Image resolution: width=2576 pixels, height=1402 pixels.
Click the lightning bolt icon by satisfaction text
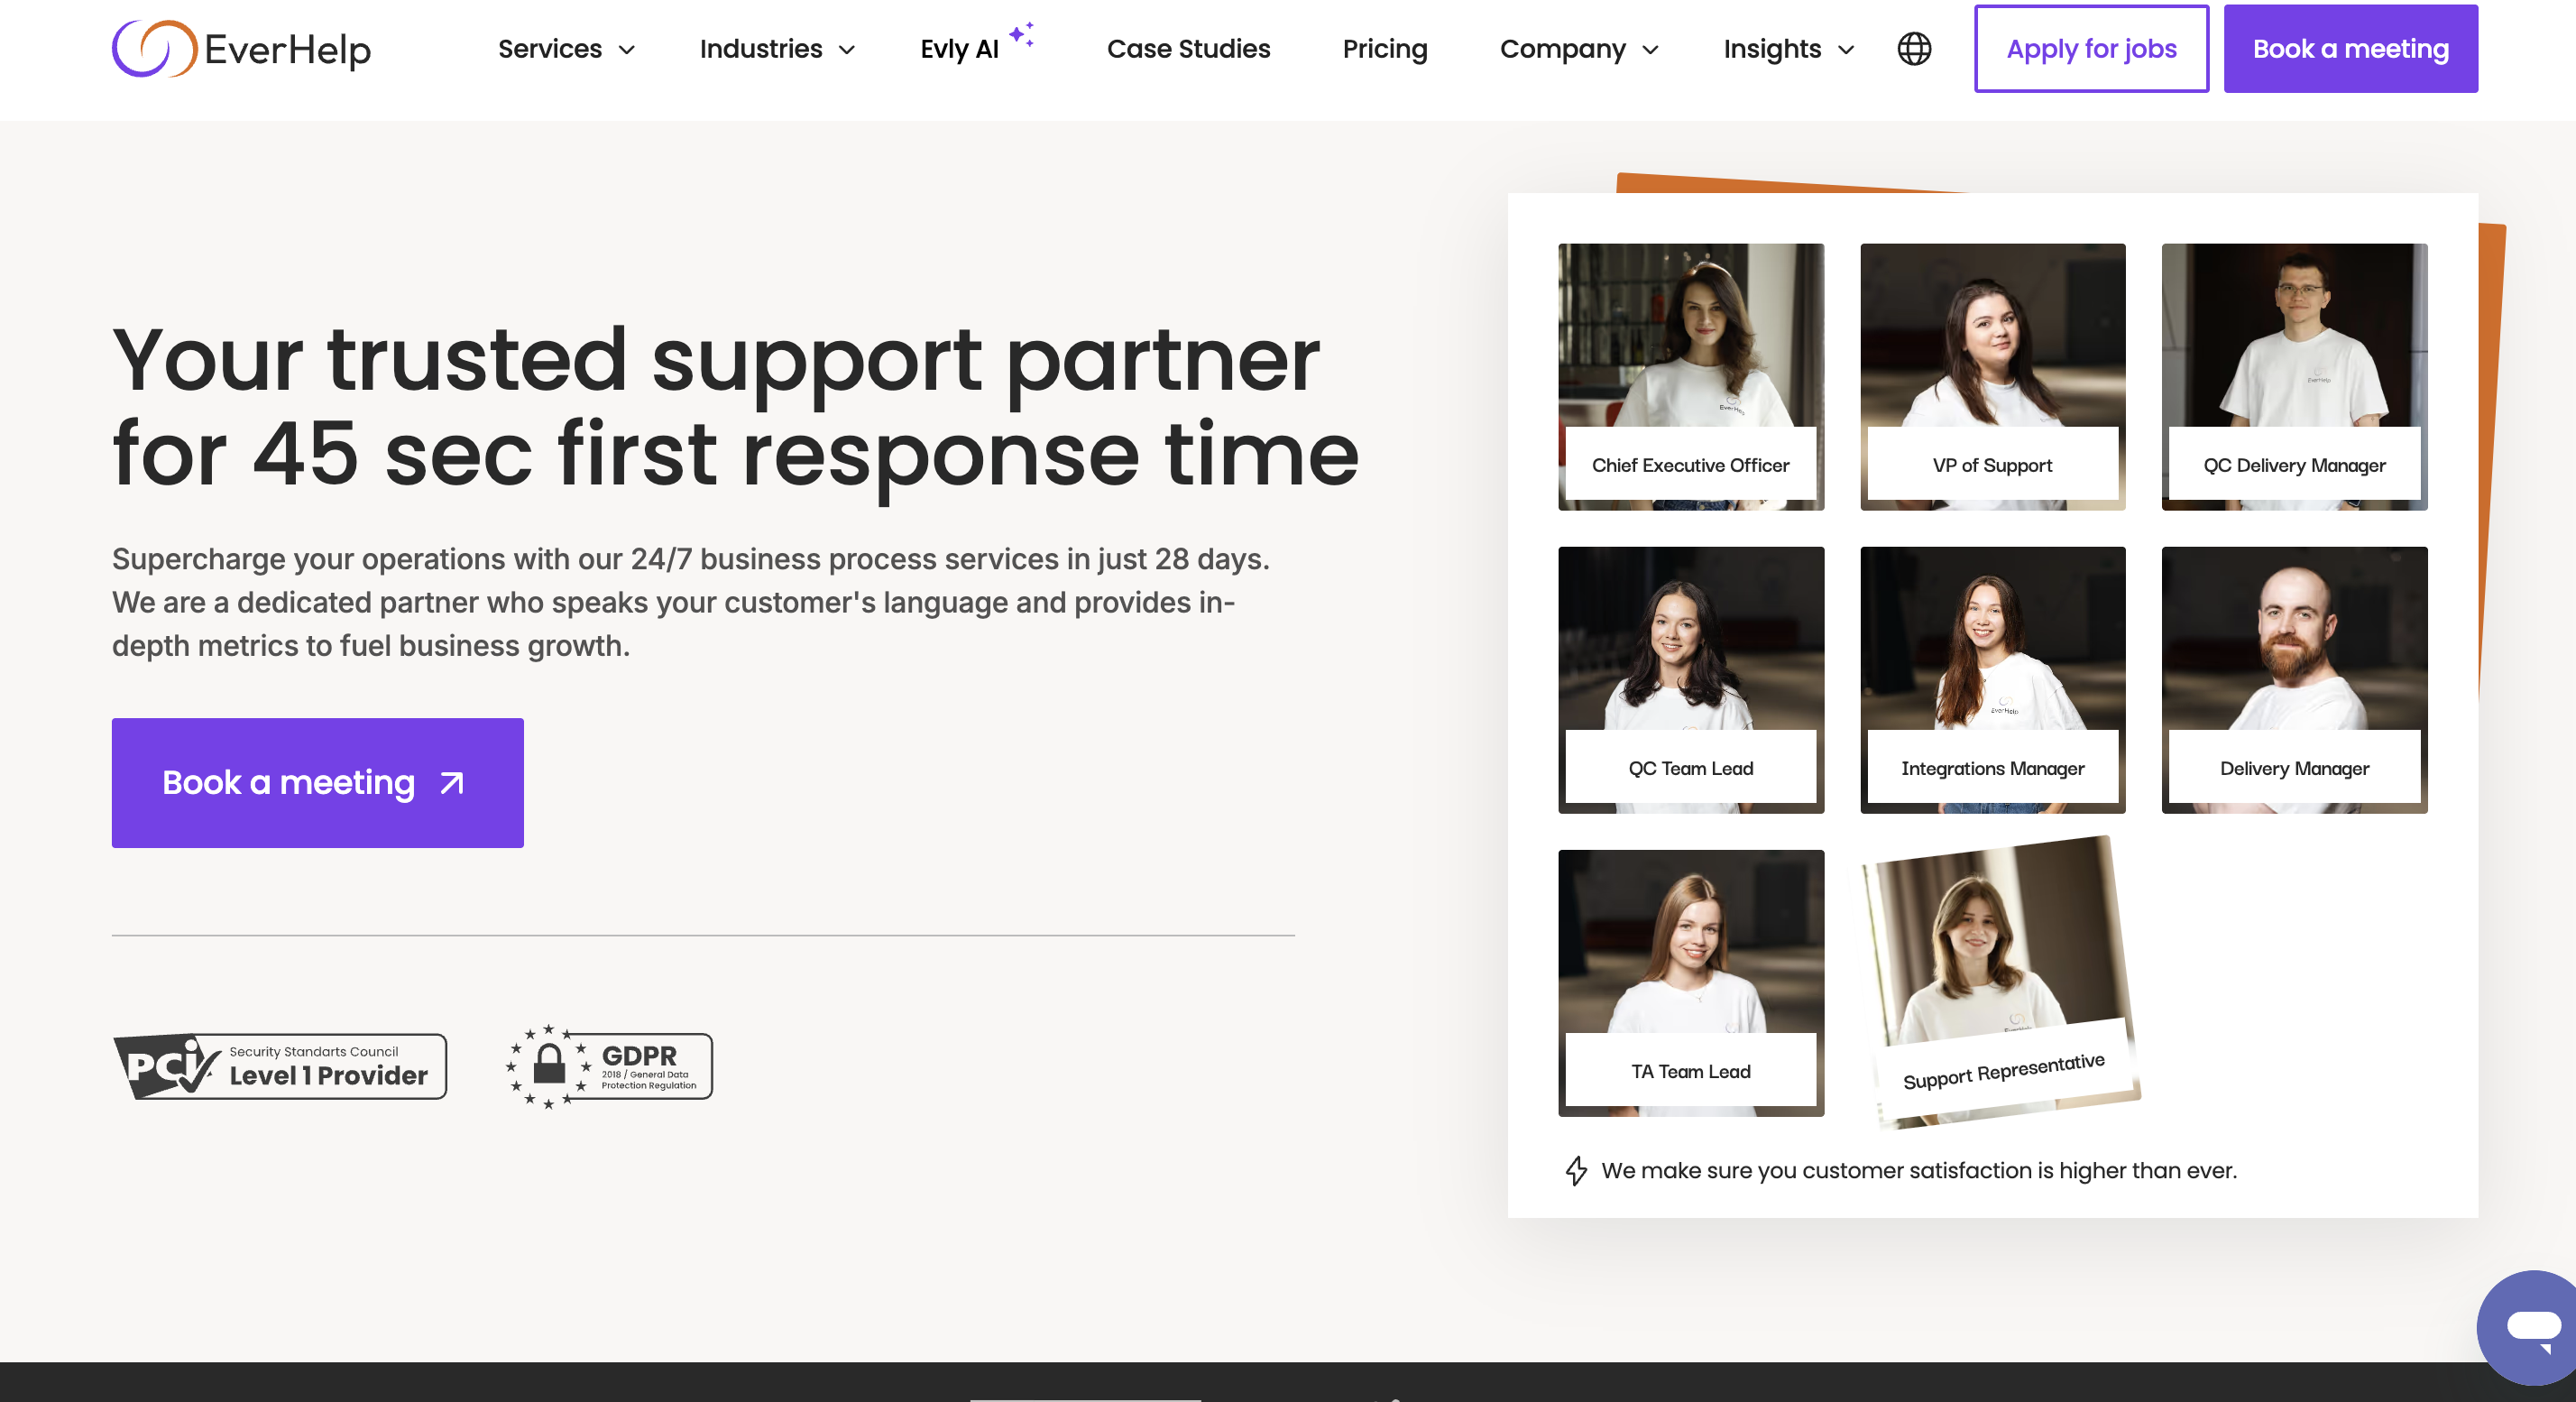point(1576,1170)
